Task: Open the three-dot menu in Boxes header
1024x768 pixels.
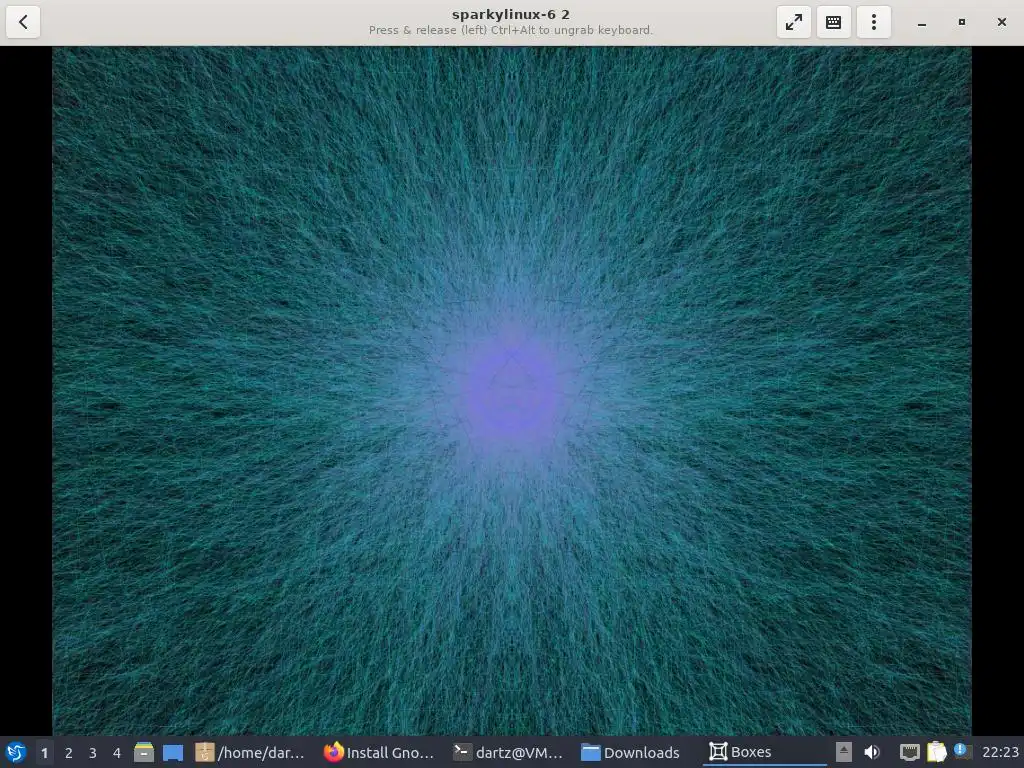Action: click(874, 22)
